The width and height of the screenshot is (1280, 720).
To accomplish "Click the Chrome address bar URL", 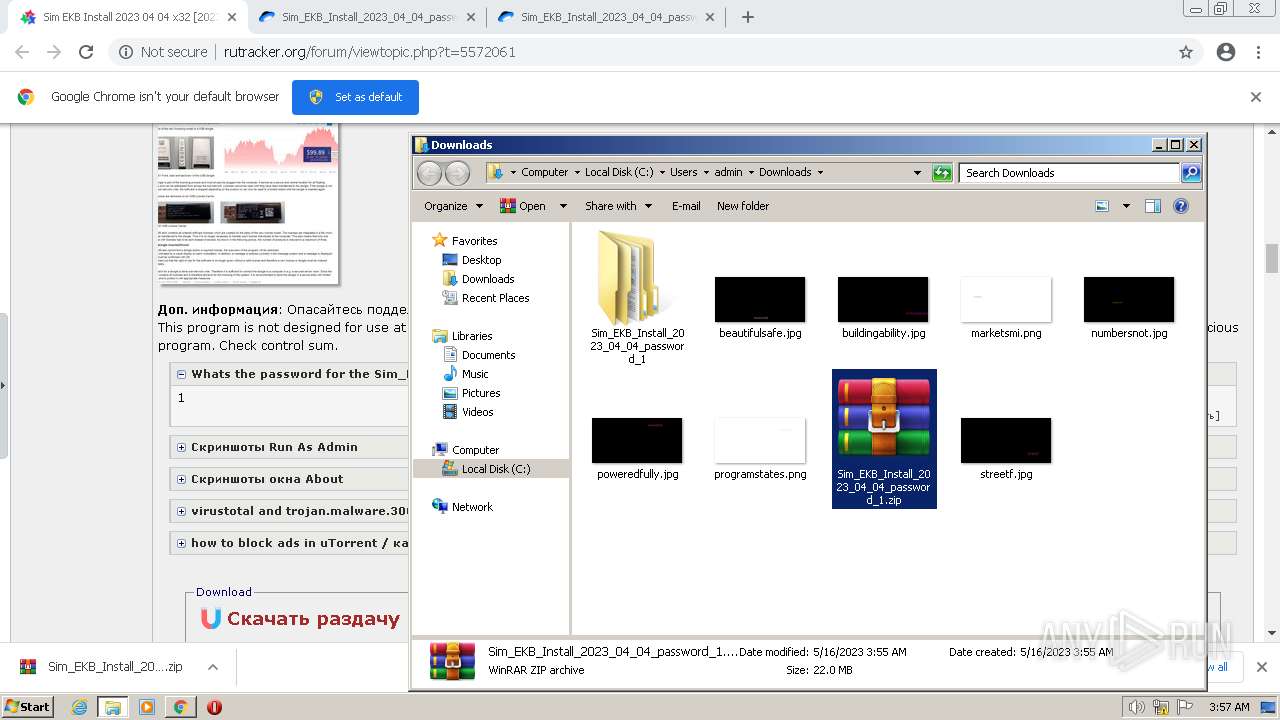I will tap(370, 52).
